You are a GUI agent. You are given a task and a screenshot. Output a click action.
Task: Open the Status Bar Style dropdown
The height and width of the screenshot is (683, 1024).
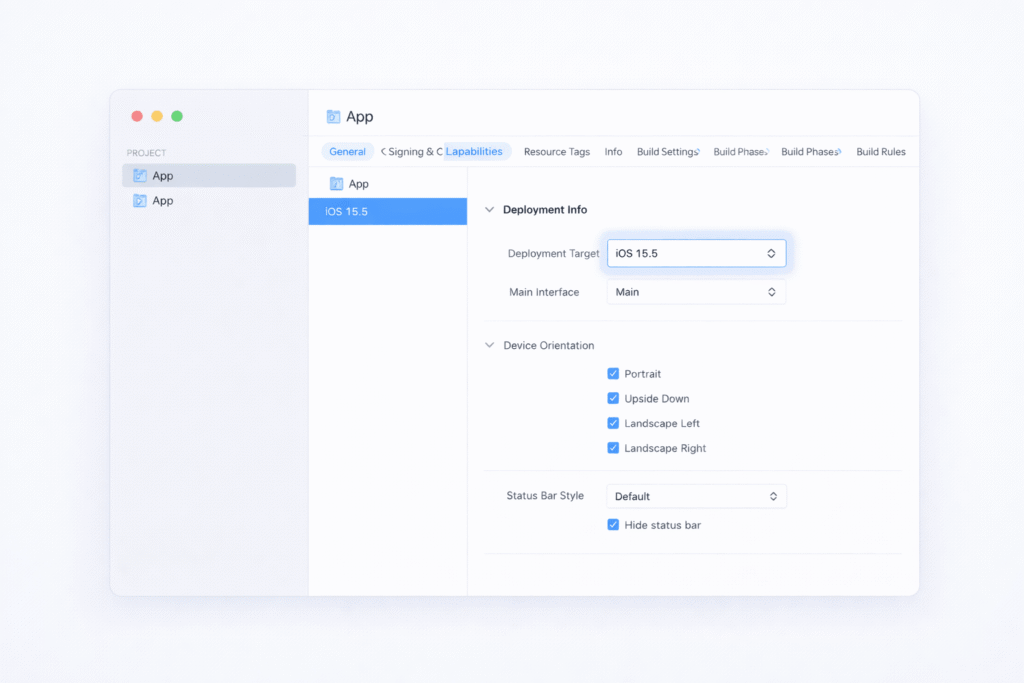pos(696,495)
